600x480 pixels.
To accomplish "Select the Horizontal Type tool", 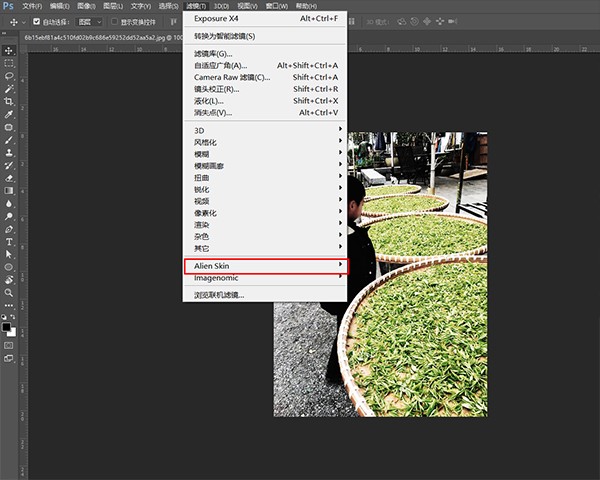I will click(x=9, y=242).
